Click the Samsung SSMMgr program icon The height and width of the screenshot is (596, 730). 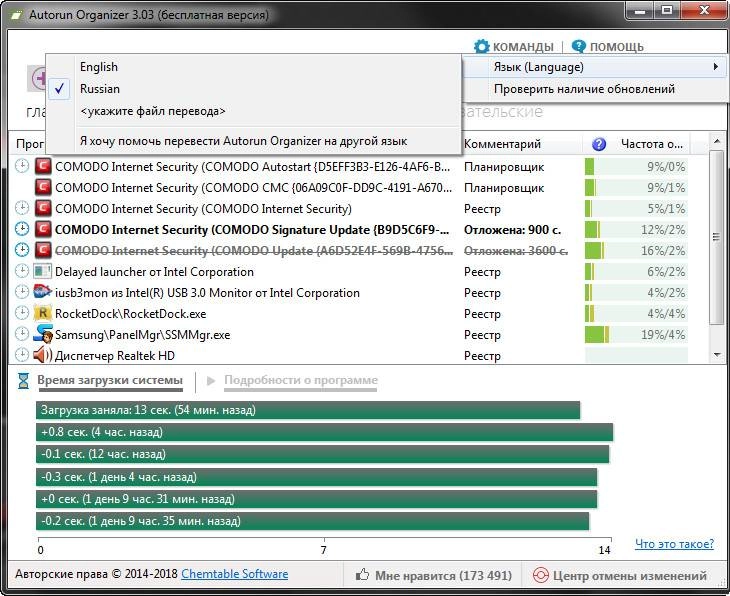[x=42, y=334]
